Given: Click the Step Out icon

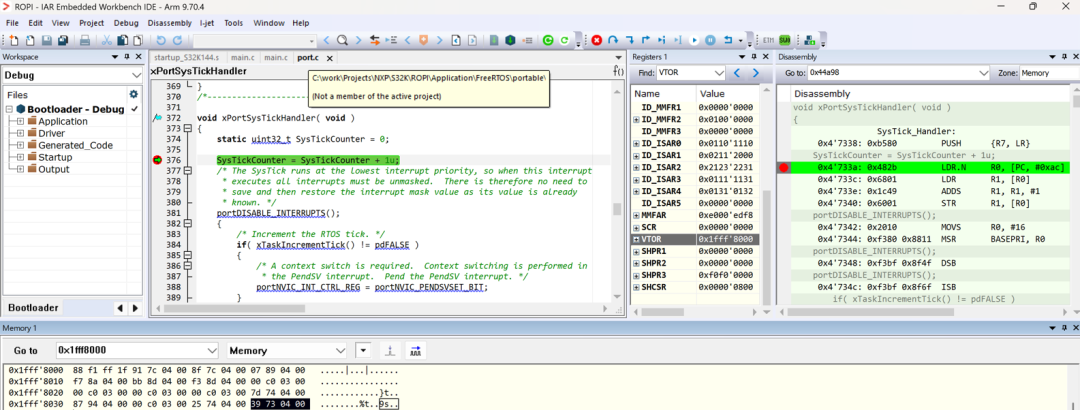Looking at the screenshot, I should (645, 40).
